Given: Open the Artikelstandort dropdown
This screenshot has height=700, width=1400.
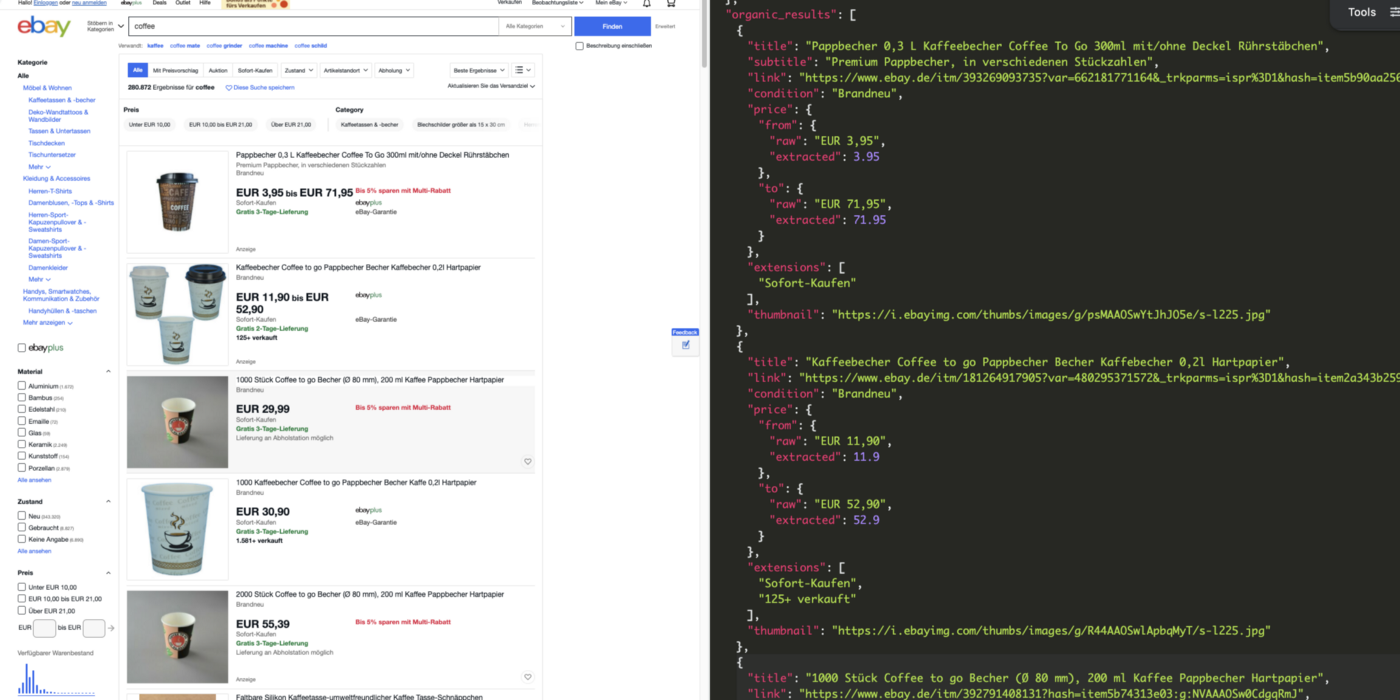Looking at the screenshot, I should 346,71.
